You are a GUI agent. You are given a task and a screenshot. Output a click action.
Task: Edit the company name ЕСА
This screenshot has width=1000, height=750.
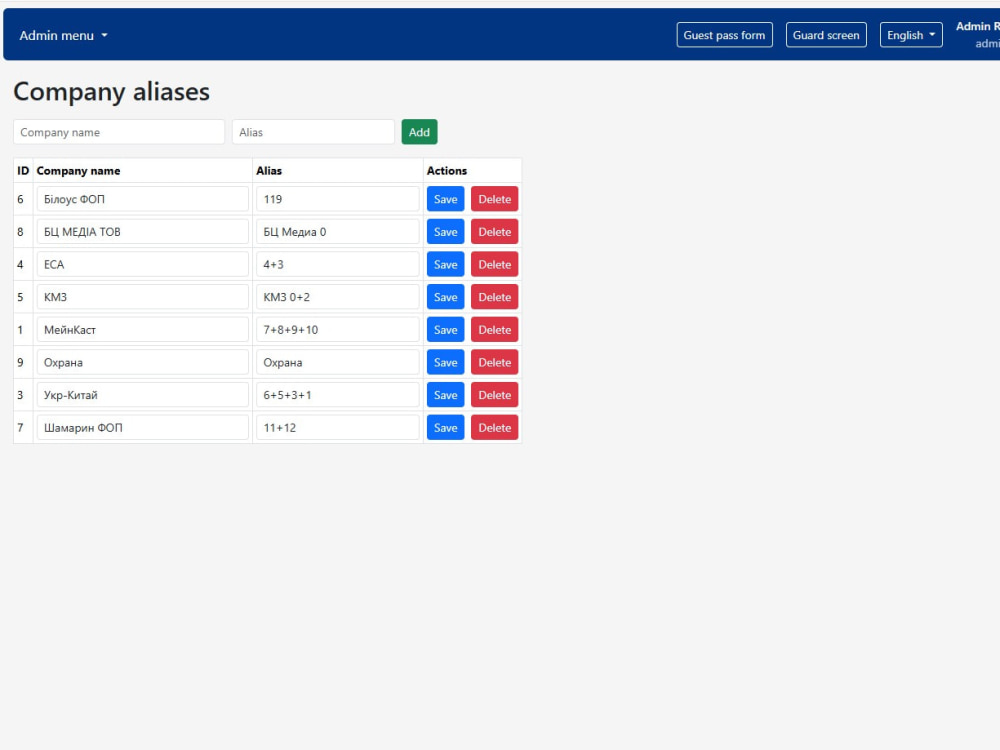click(142, 264)
